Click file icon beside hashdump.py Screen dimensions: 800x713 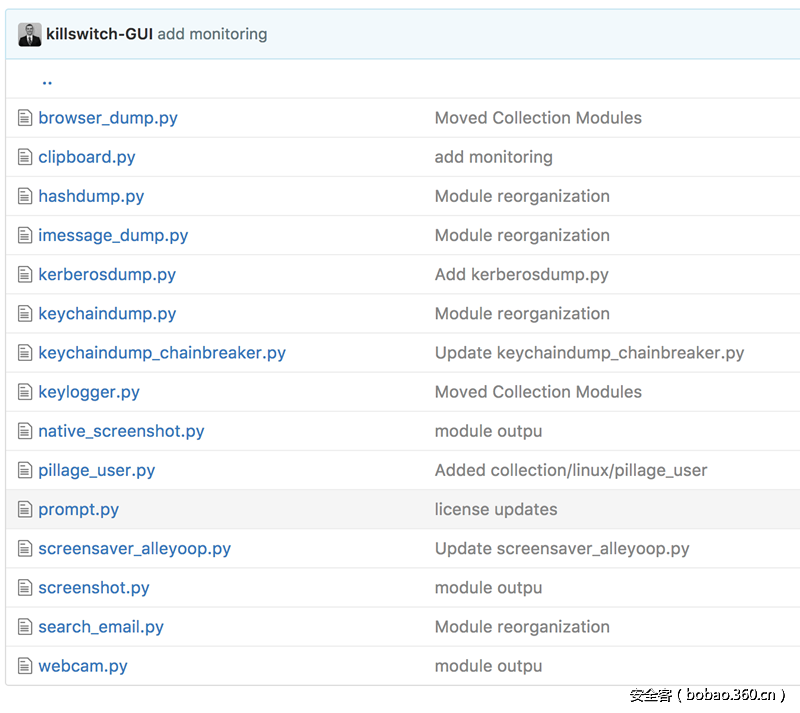tap(25, 196)
